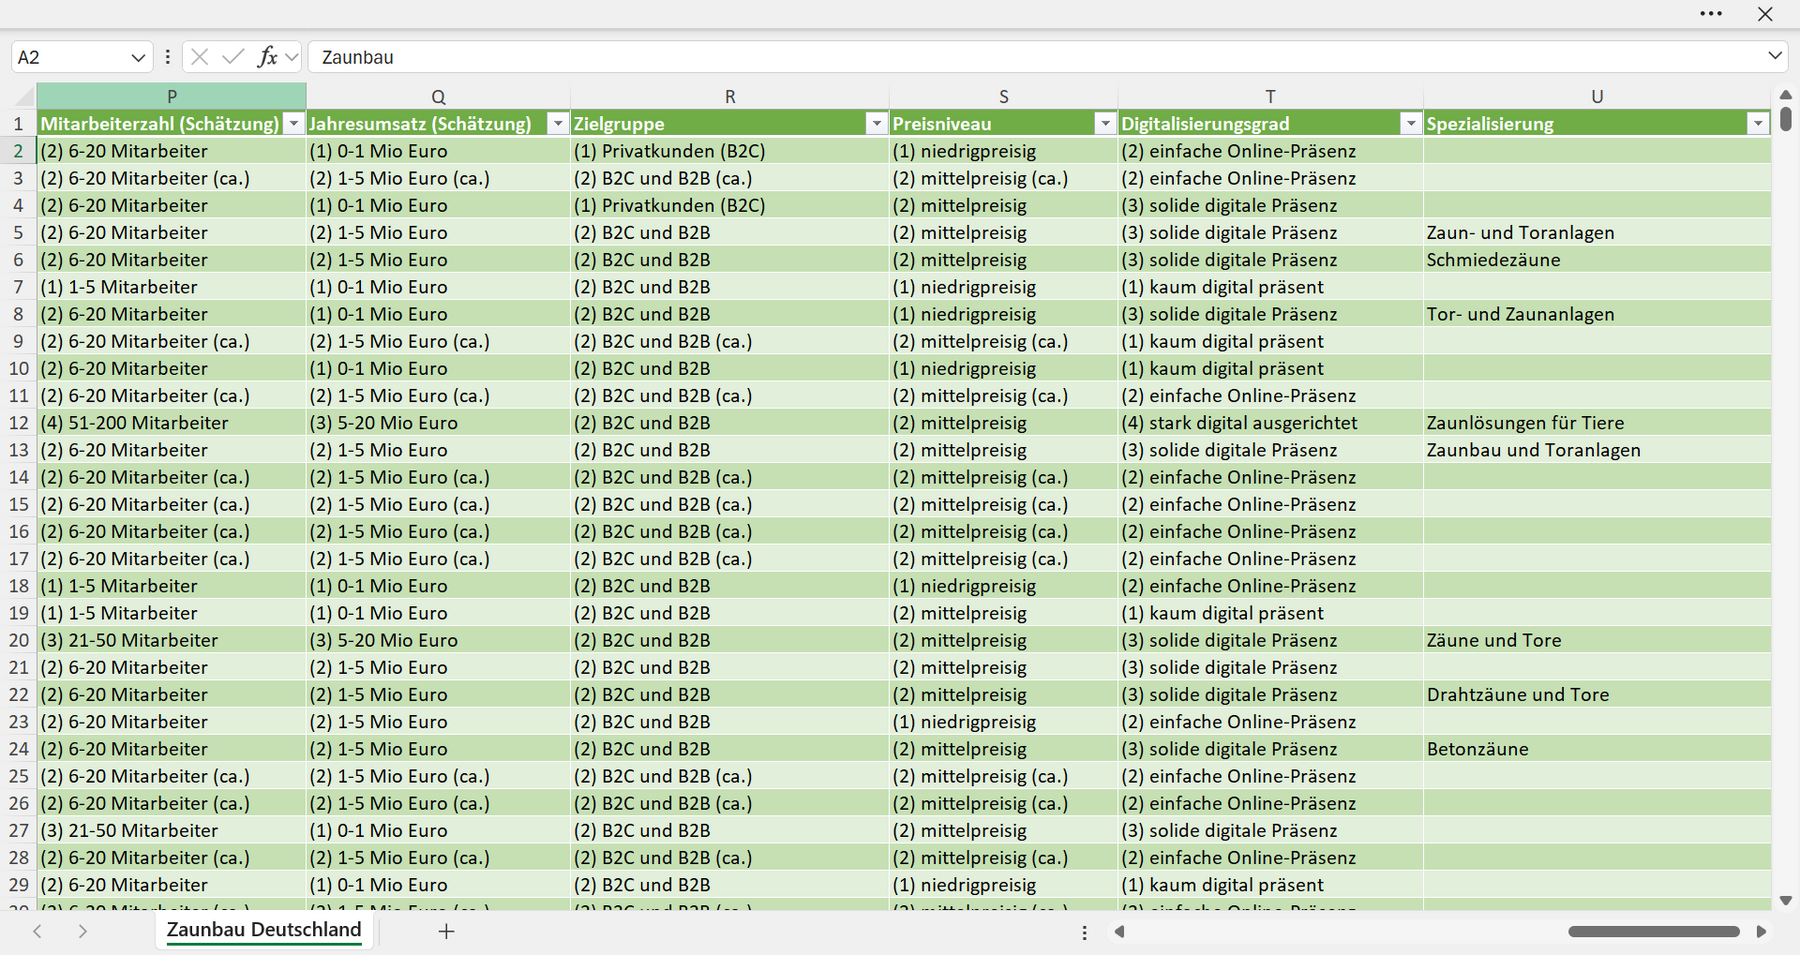The width and height of the screenshot is (1800, 955).
Task: Select cell "(3) 21-50 Mitarbeiter" in row 20
Action: click(171, 640)
